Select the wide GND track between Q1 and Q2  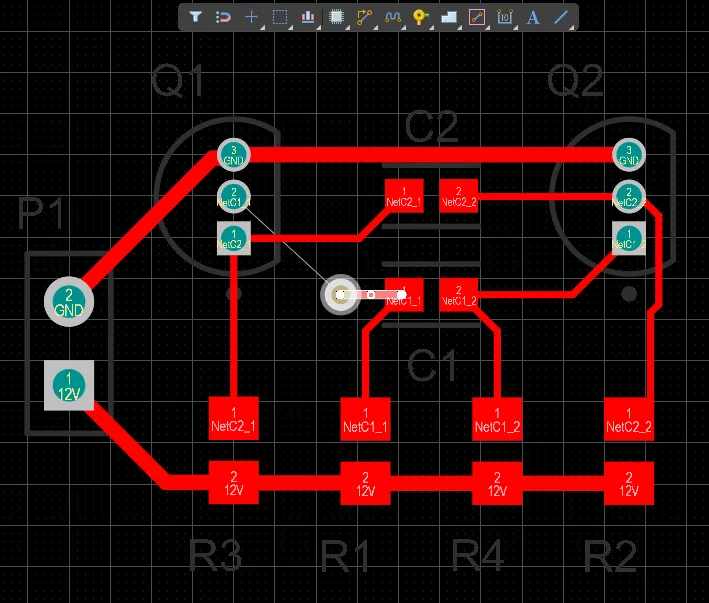click(430, 155)
